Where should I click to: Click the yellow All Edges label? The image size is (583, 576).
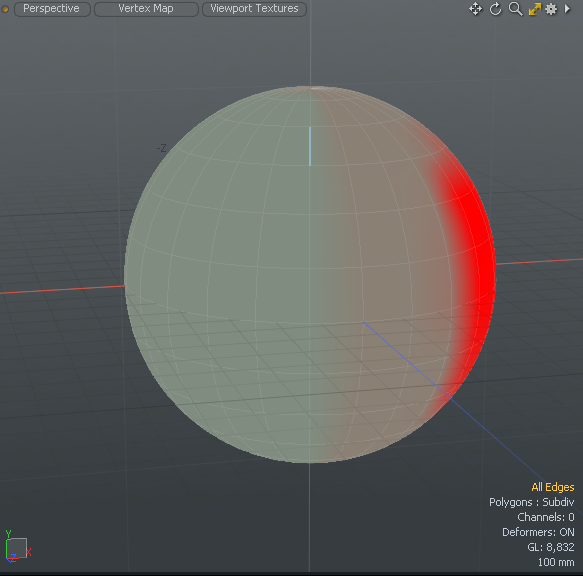click(x=553, y=487)
